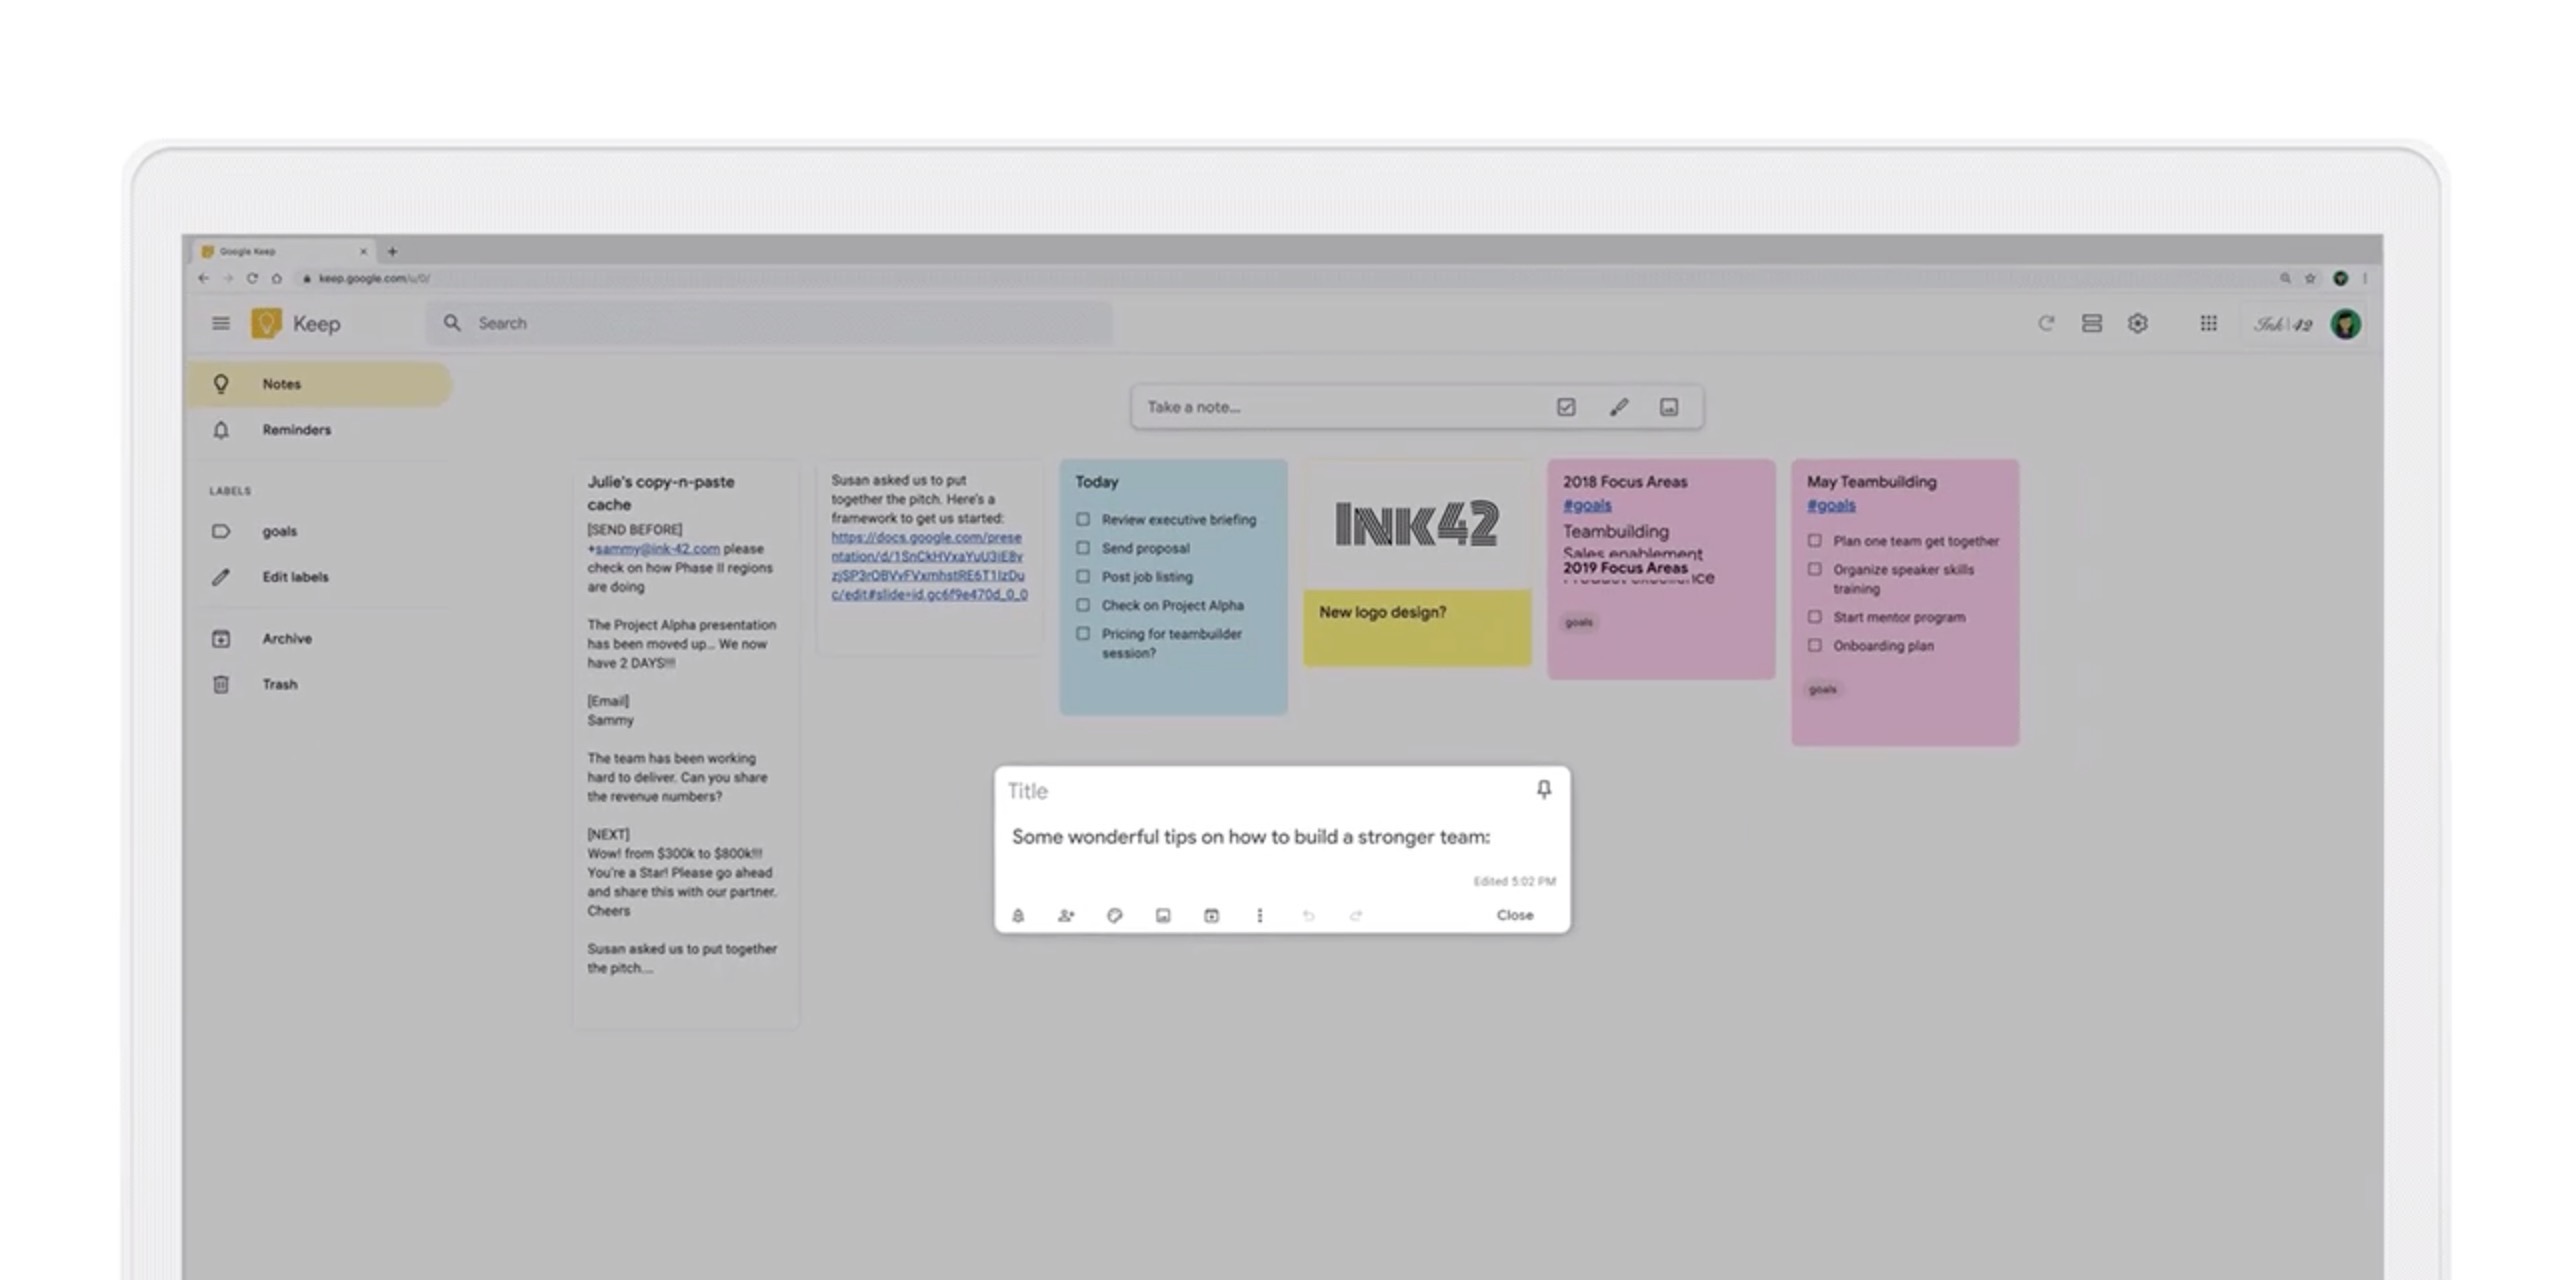Image resolution: width=2560 pixels, height=1280 pixels.
Task: Create a new list note
Action: click(1566, 406)
